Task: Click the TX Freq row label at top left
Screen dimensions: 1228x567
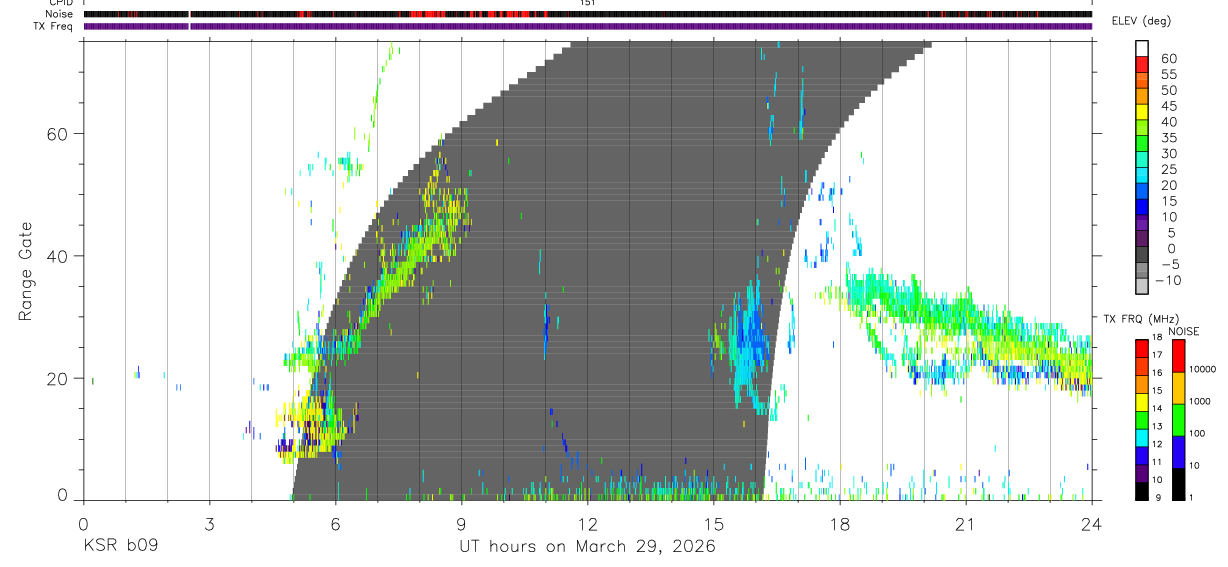Action: click(55, 25)
